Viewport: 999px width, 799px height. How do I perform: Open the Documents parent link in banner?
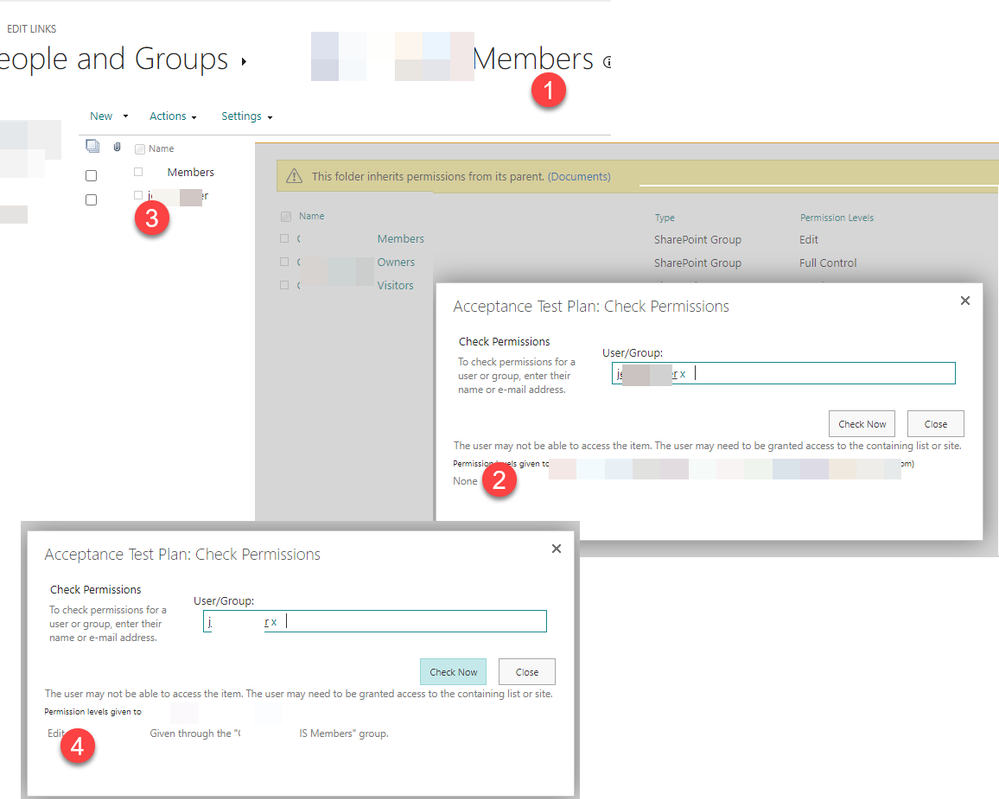pyautogui.click(x=579, y=176)
